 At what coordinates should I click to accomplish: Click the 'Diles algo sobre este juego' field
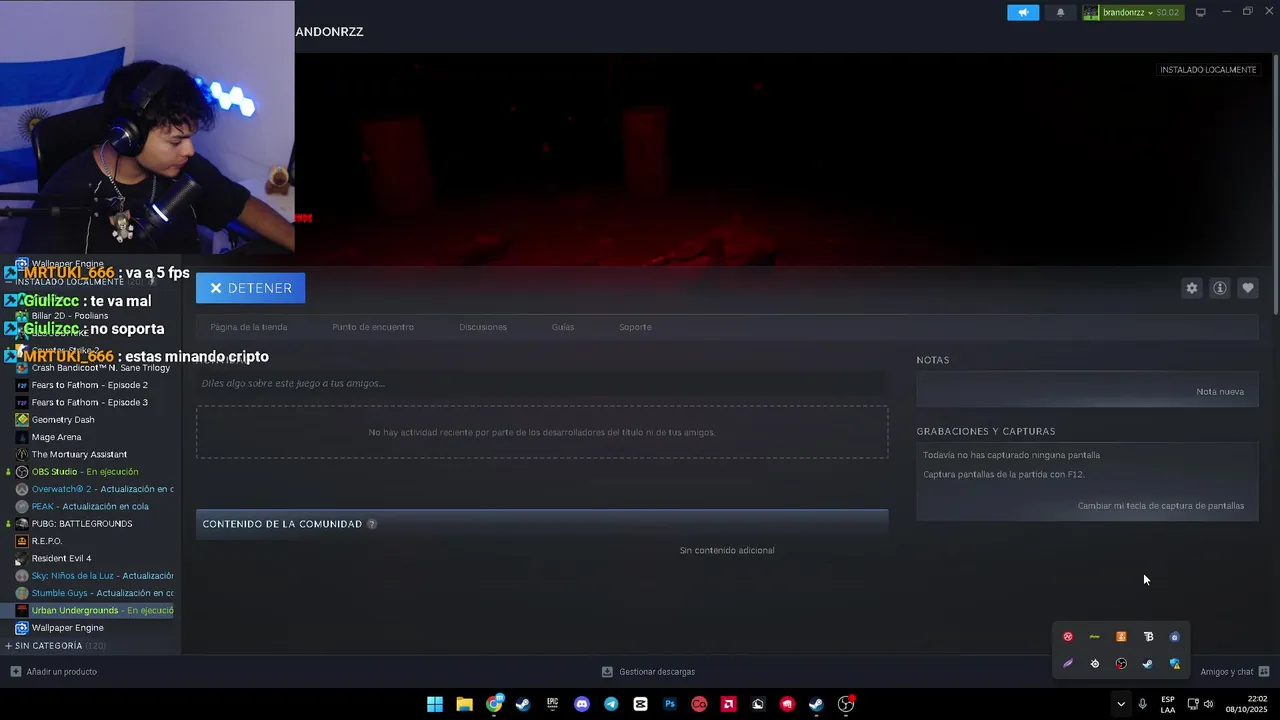[x=542, y=383]
